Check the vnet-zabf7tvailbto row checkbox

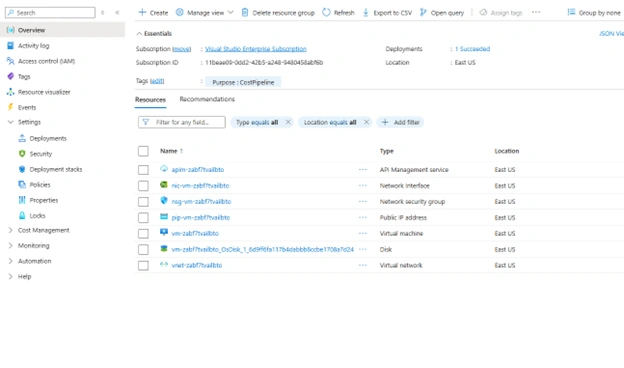[x=143, y=265]
